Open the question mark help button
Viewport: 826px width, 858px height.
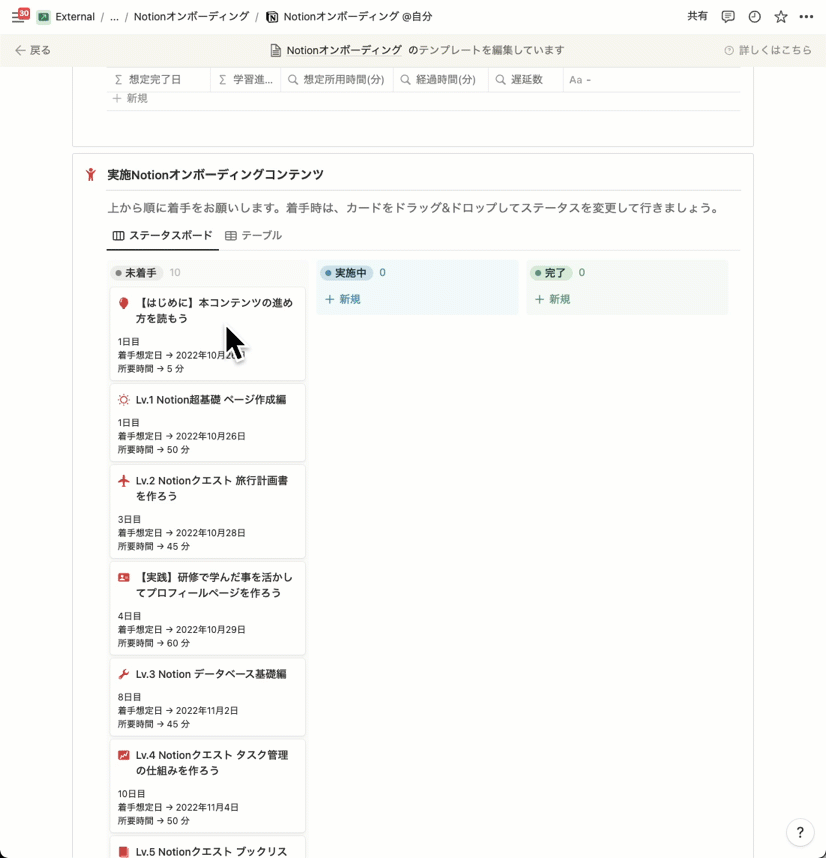(x=800, y=832)
